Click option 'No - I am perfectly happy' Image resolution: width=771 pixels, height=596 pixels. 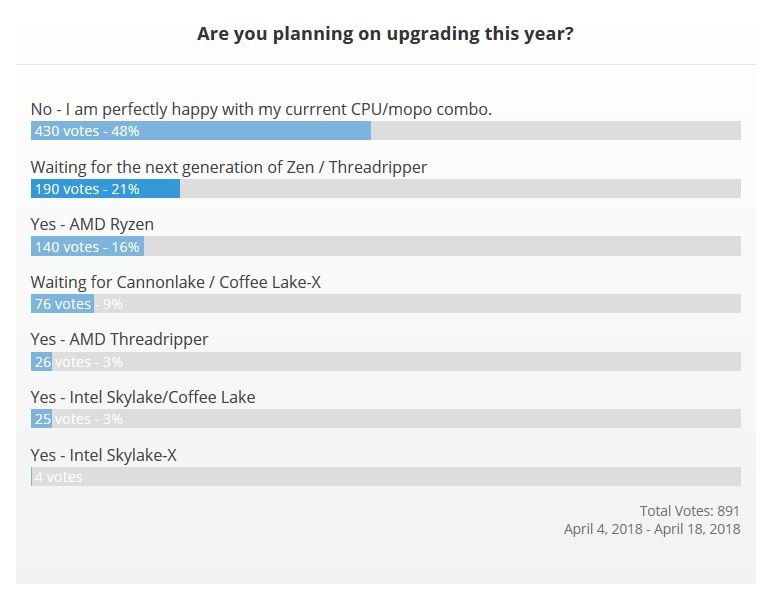[261, 109]
